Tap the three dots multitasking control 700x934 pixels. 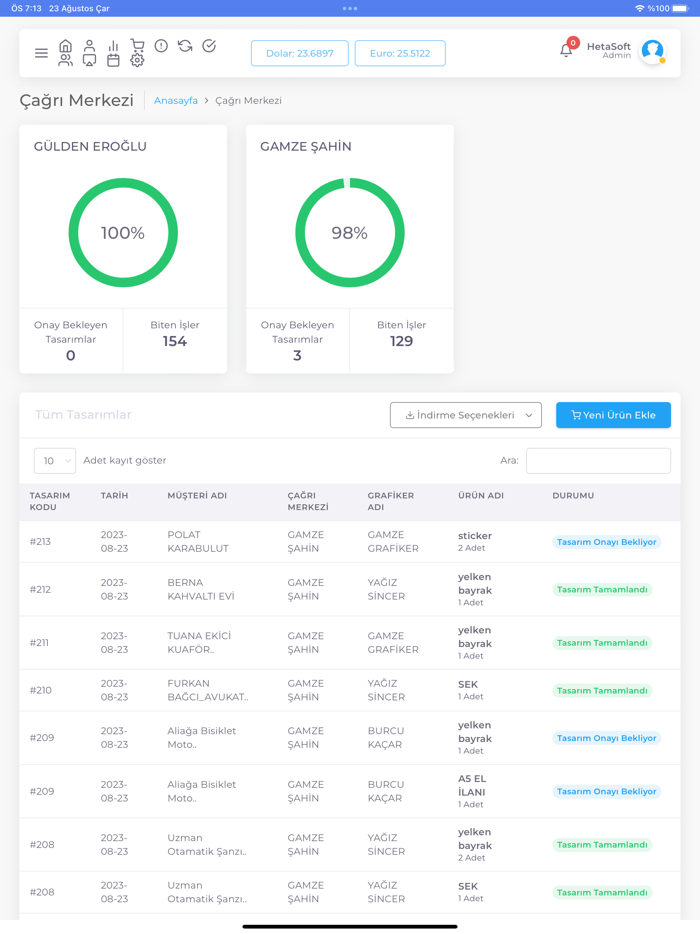(350, 8)
